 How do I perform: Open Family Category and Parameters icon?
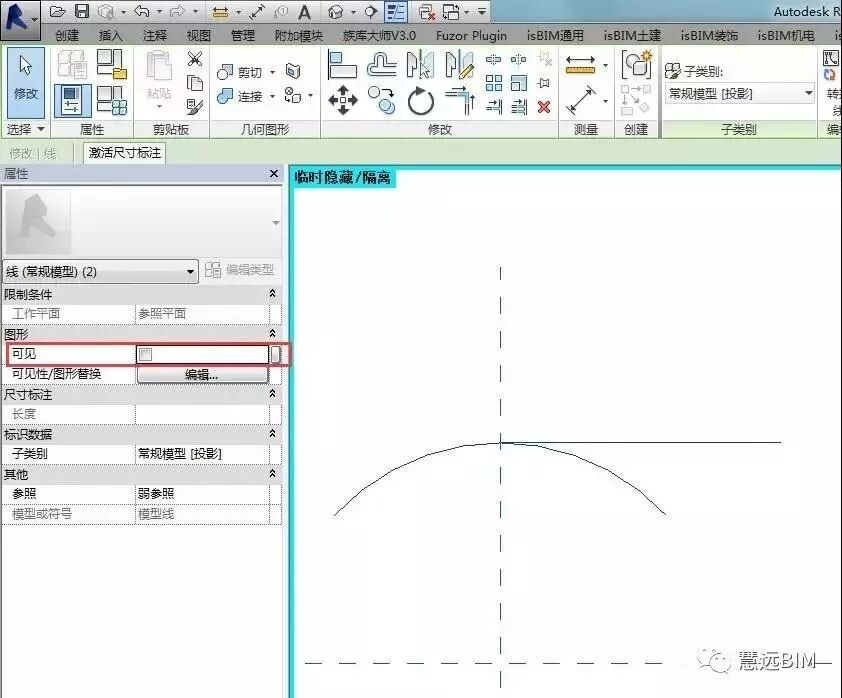pyautogui.click(x=112, y=64)
